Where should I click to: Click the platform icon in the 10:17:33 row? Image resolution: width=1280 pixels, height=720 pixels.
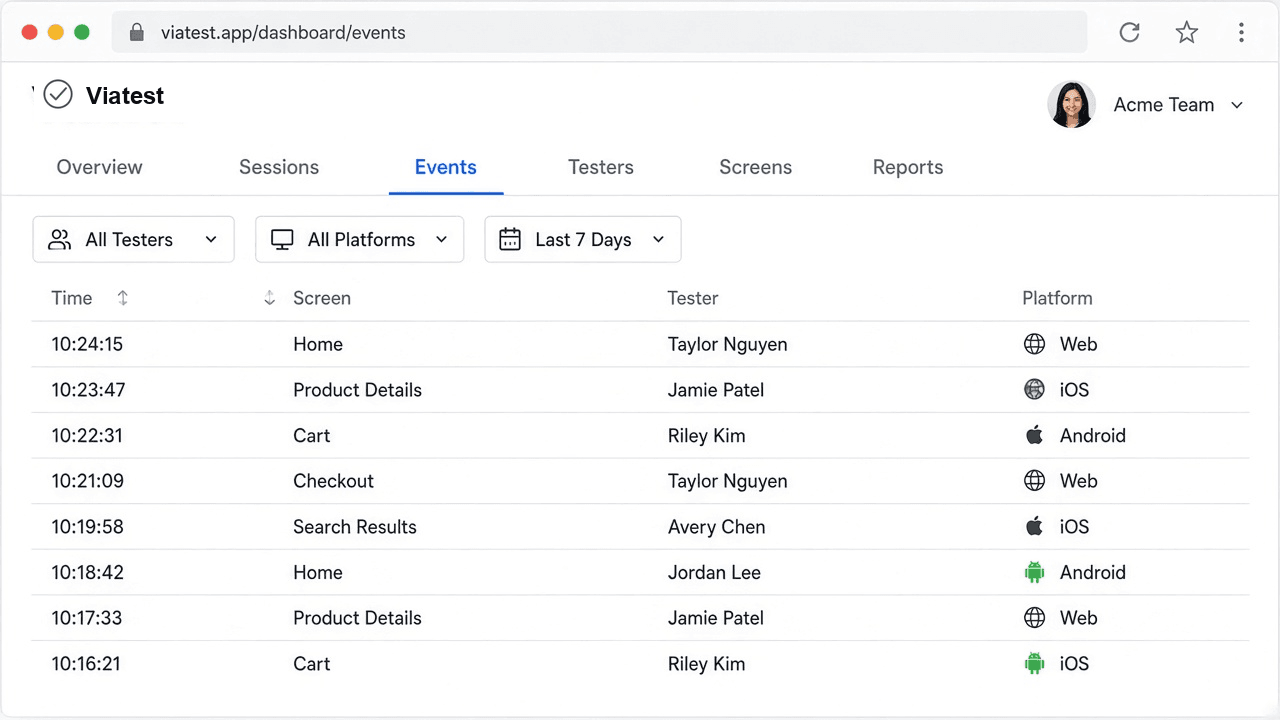[1035, 618]
